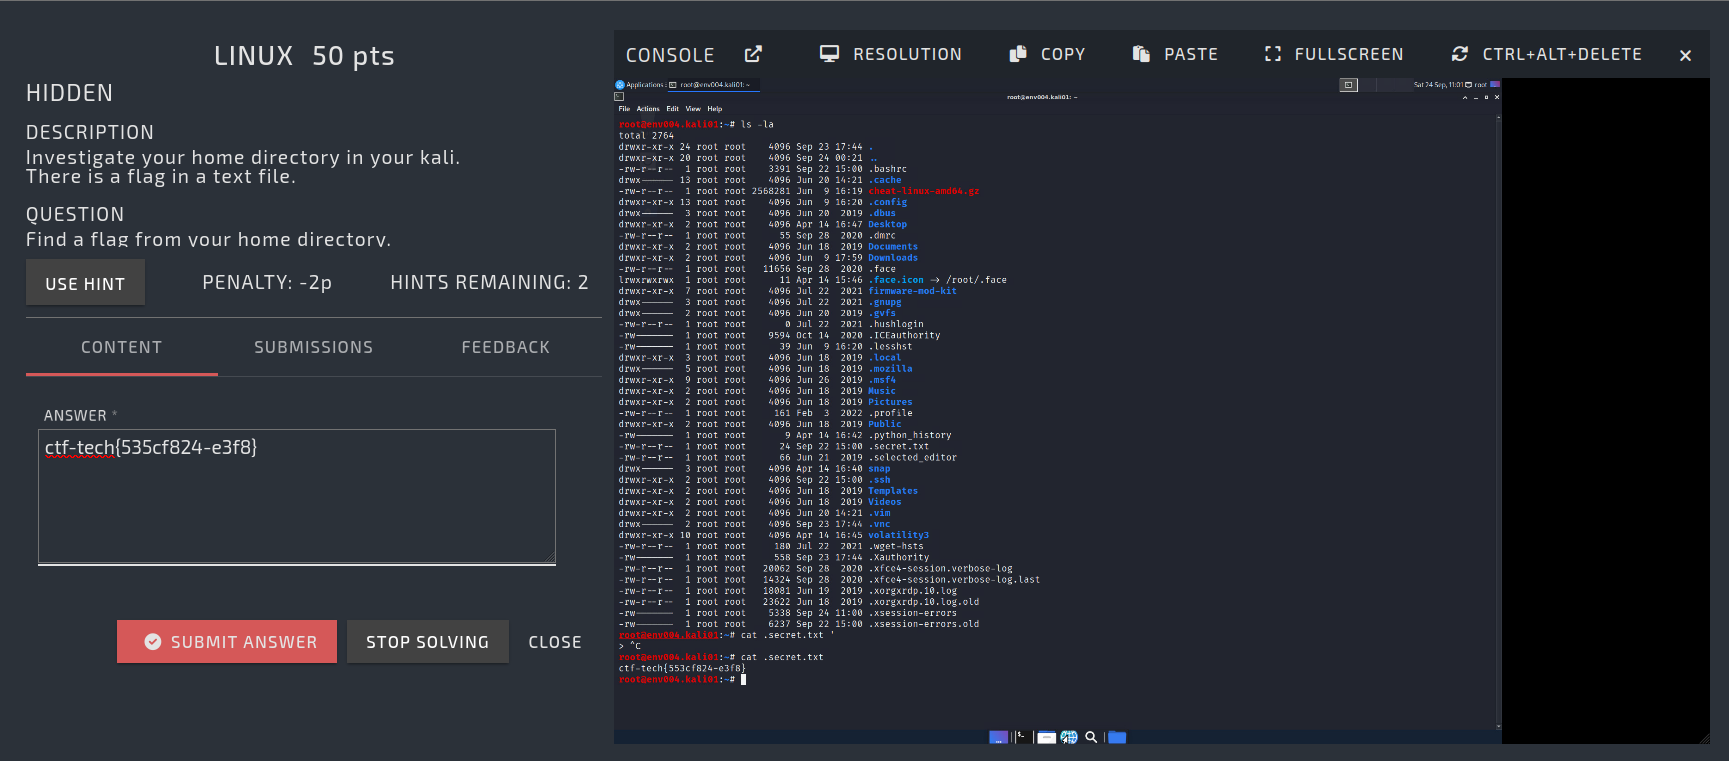Open the search magnifier in Kali dock
Image resolution: width=1729 pixels, height=761 pixels.
point(1091,737)
